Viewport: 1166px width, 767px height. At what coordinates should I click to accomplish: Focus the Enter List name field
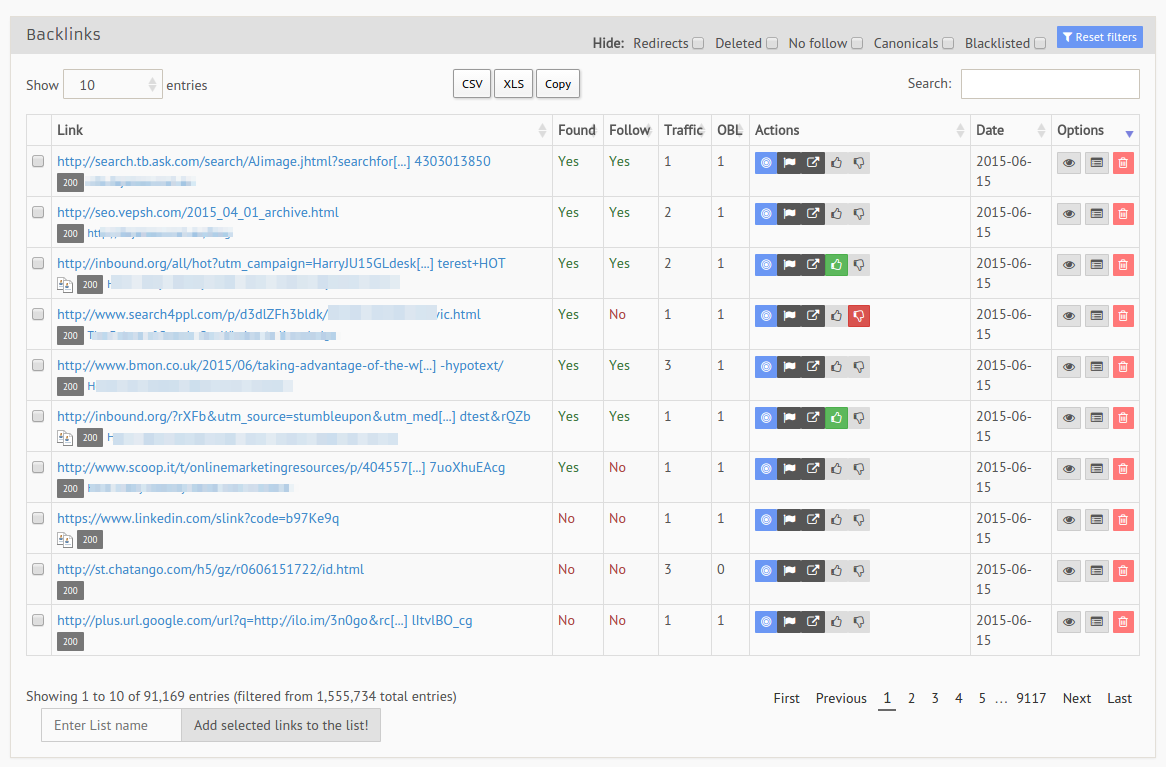tap(111, 725)
